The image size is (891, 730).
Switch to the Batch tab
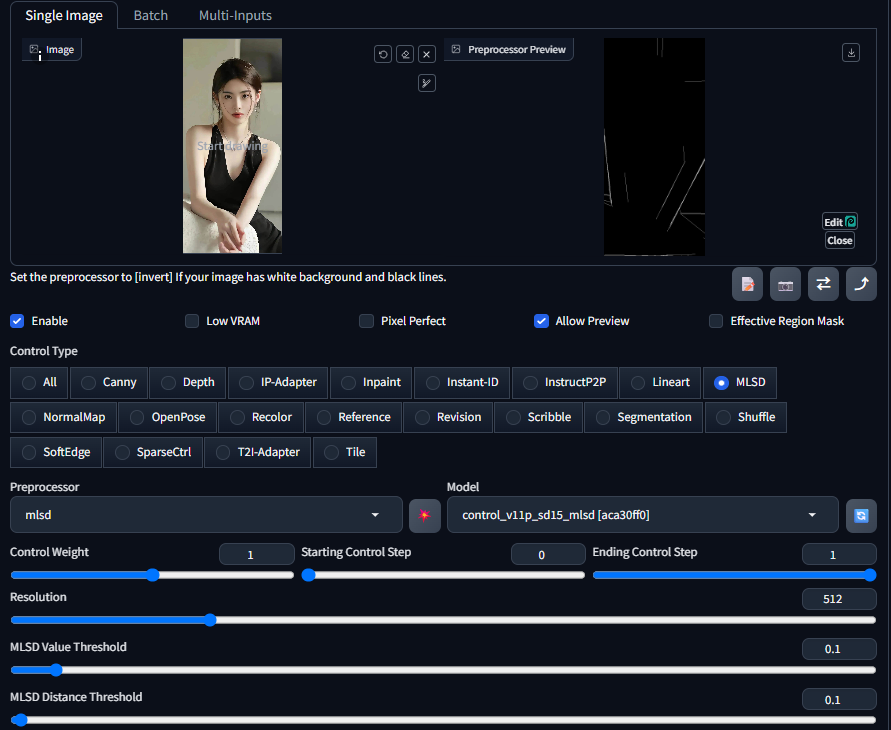coord(151,15)
